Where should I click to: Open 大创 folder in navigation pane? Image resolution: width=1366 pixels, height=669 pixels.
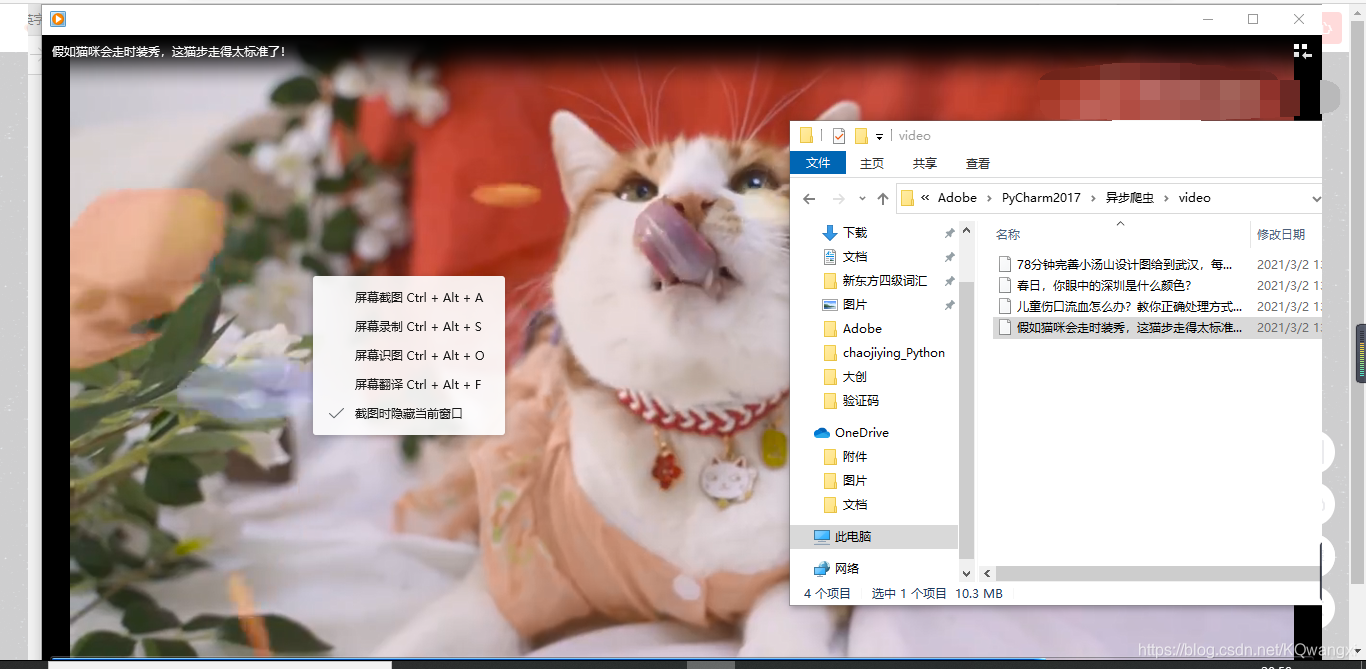click(855, 376)
